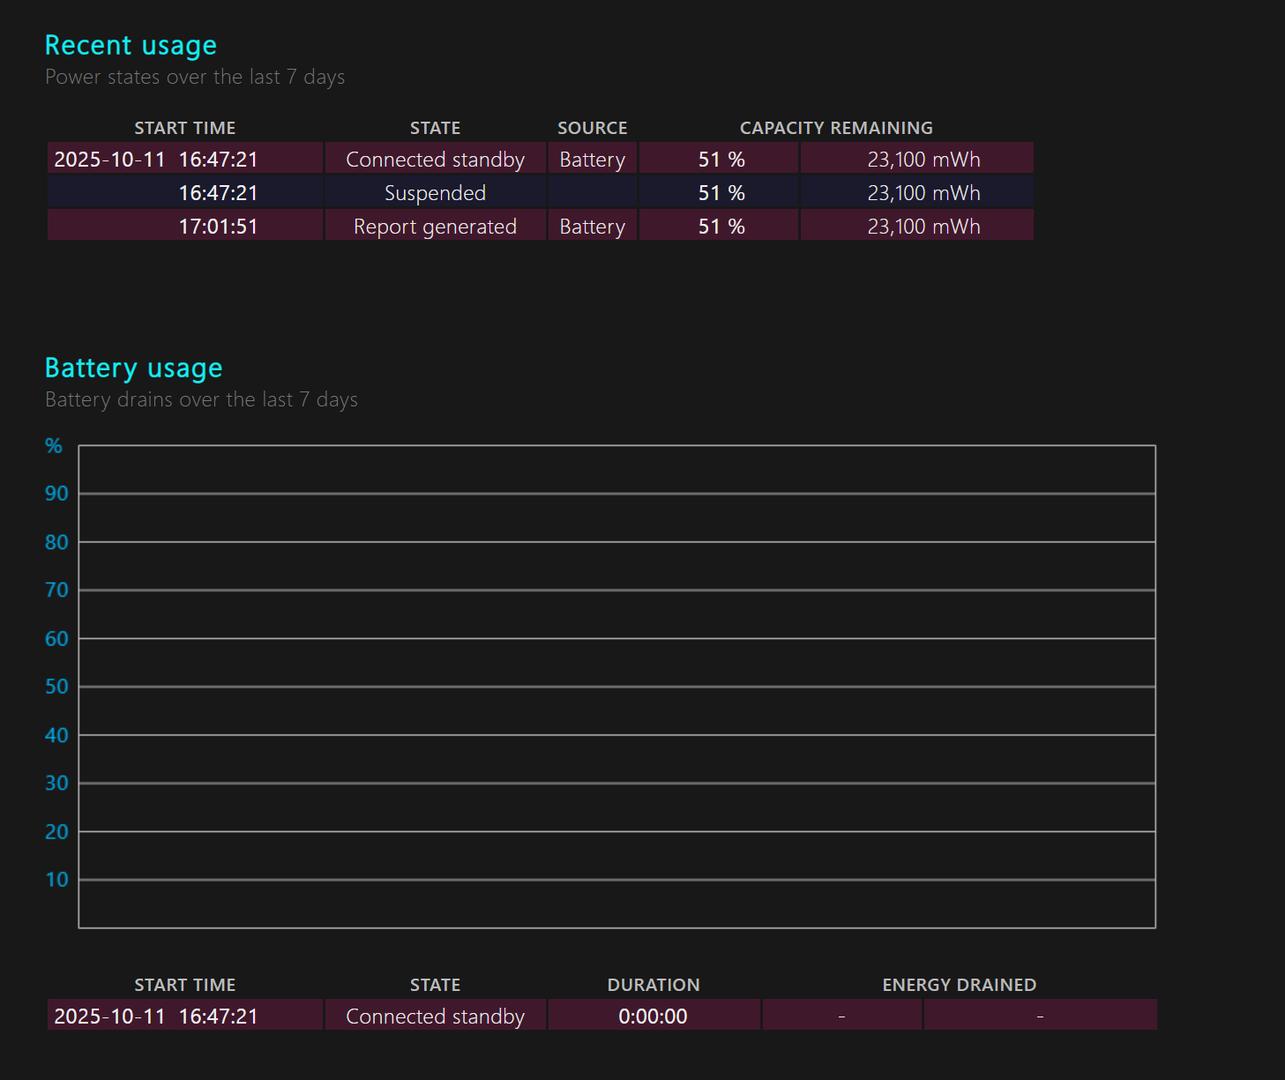1285x1080 pixels.
Task: Click 23,100 mWh in the Report generated row
Action: pyautogui.click(x=923, y=227)
